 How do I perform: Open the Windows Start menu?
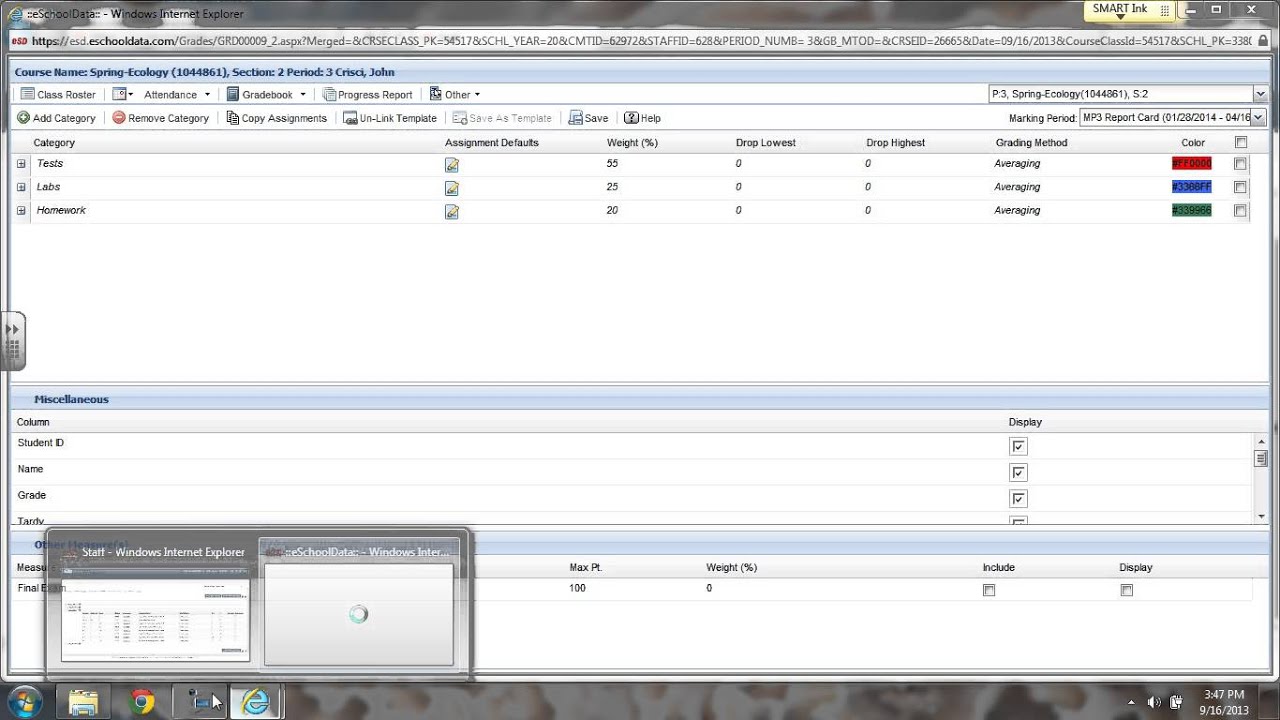point(23,701)
